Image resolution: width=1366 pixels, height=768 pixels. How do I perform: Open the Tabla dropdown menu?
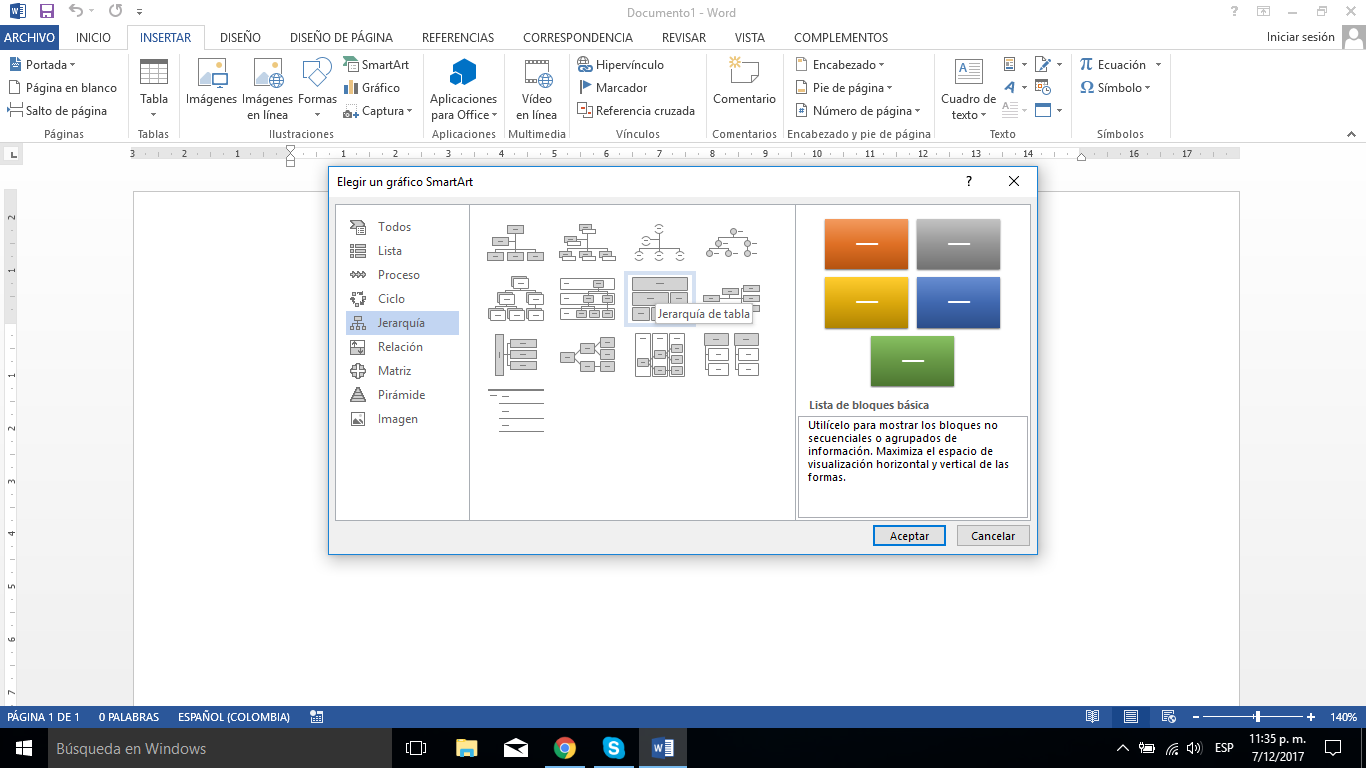point(154,88)
